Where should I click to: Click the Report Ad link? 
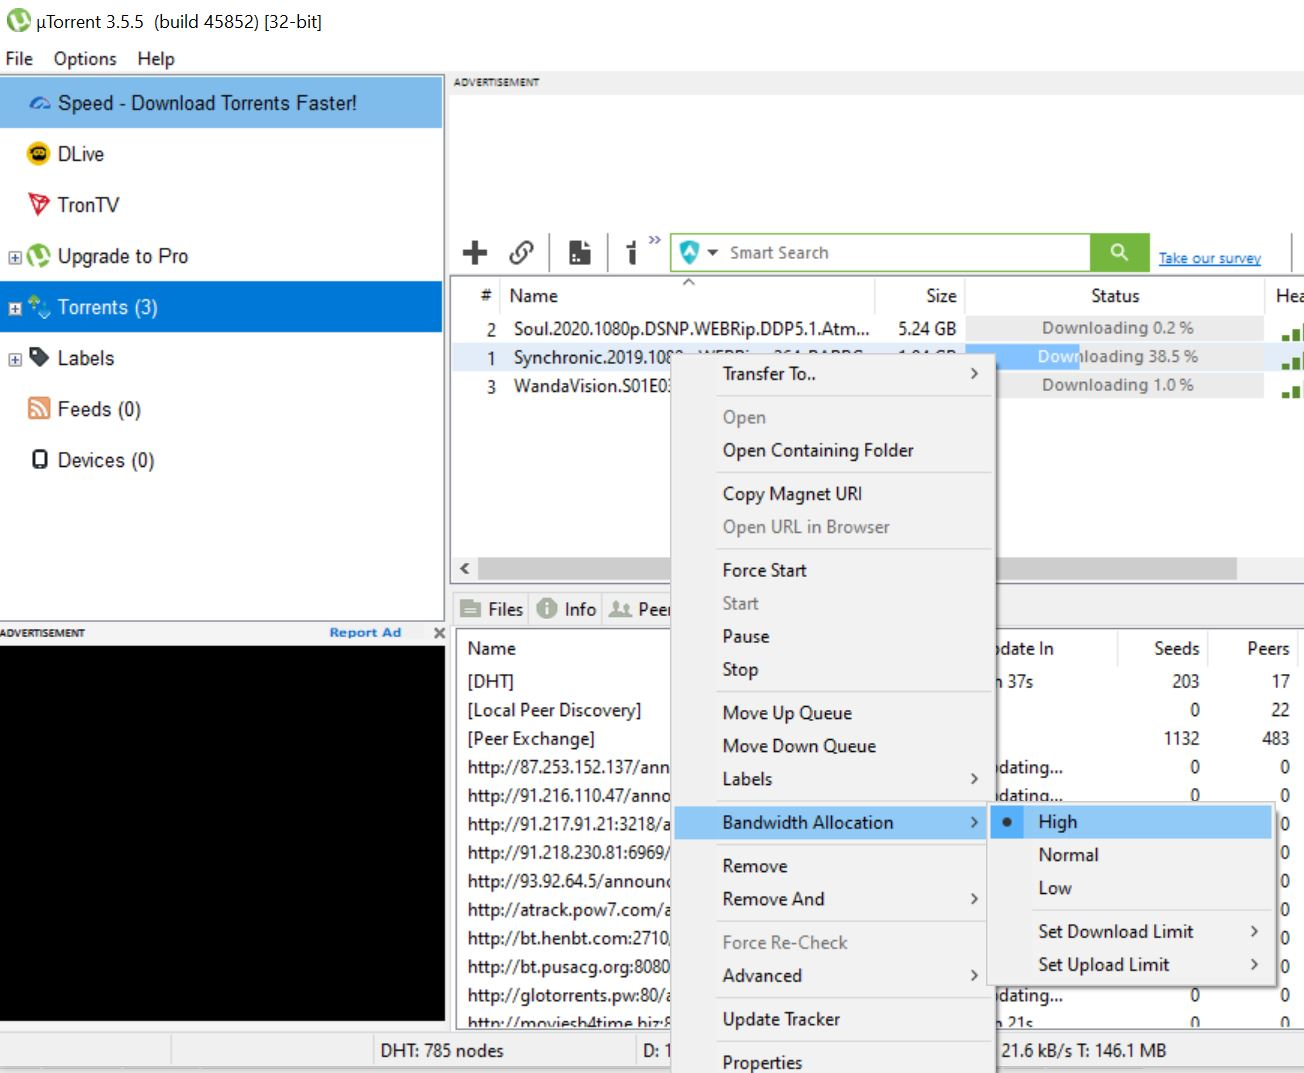[x=365, y=632]
